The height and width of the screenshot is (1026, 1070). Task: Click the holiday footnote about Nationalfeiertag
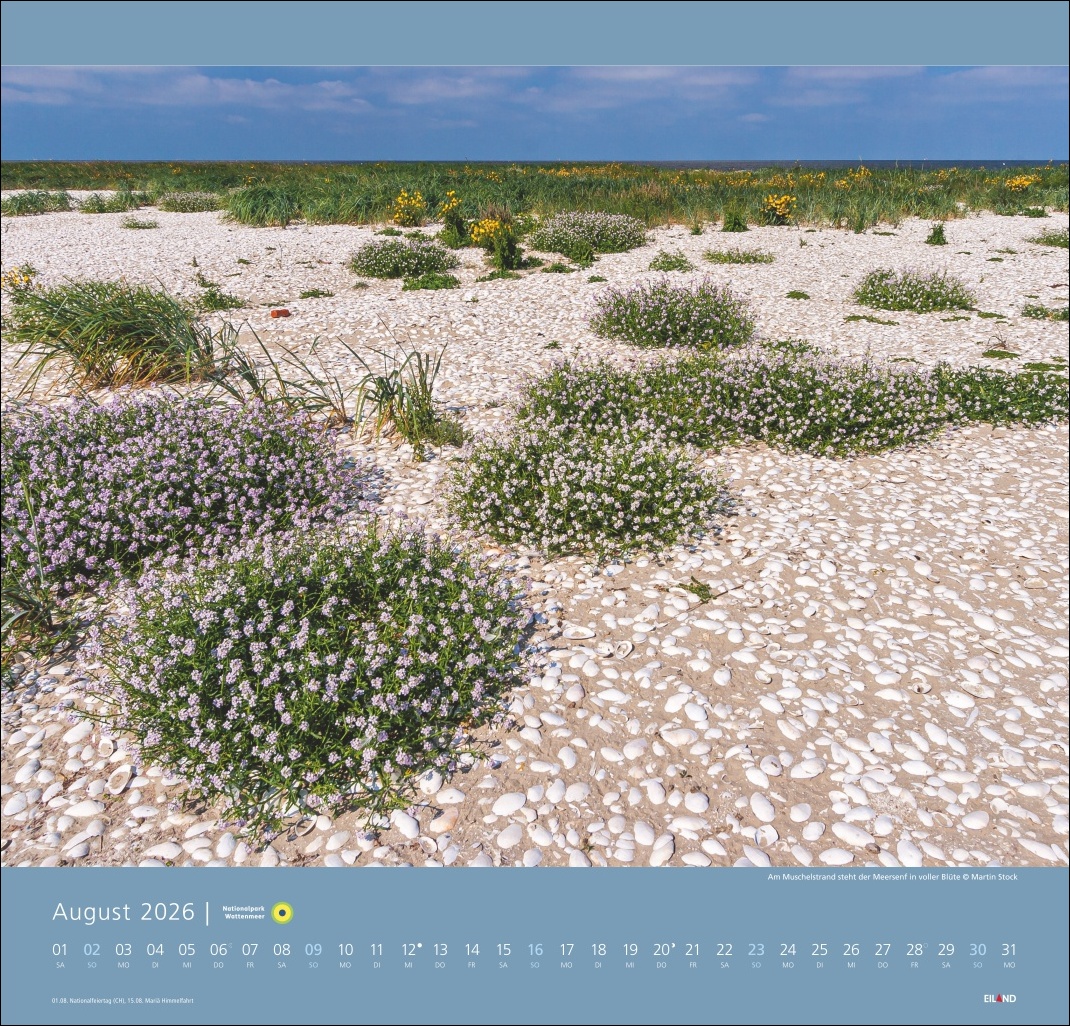coord(122,1000)
